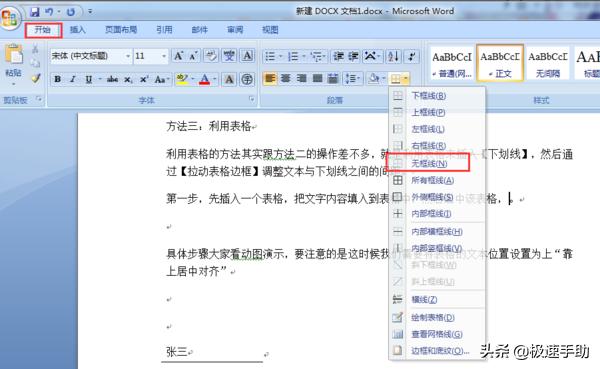Open the 引用 tab
The width and height of the screenshot is (600, 369).
click(x=164, y=30)
